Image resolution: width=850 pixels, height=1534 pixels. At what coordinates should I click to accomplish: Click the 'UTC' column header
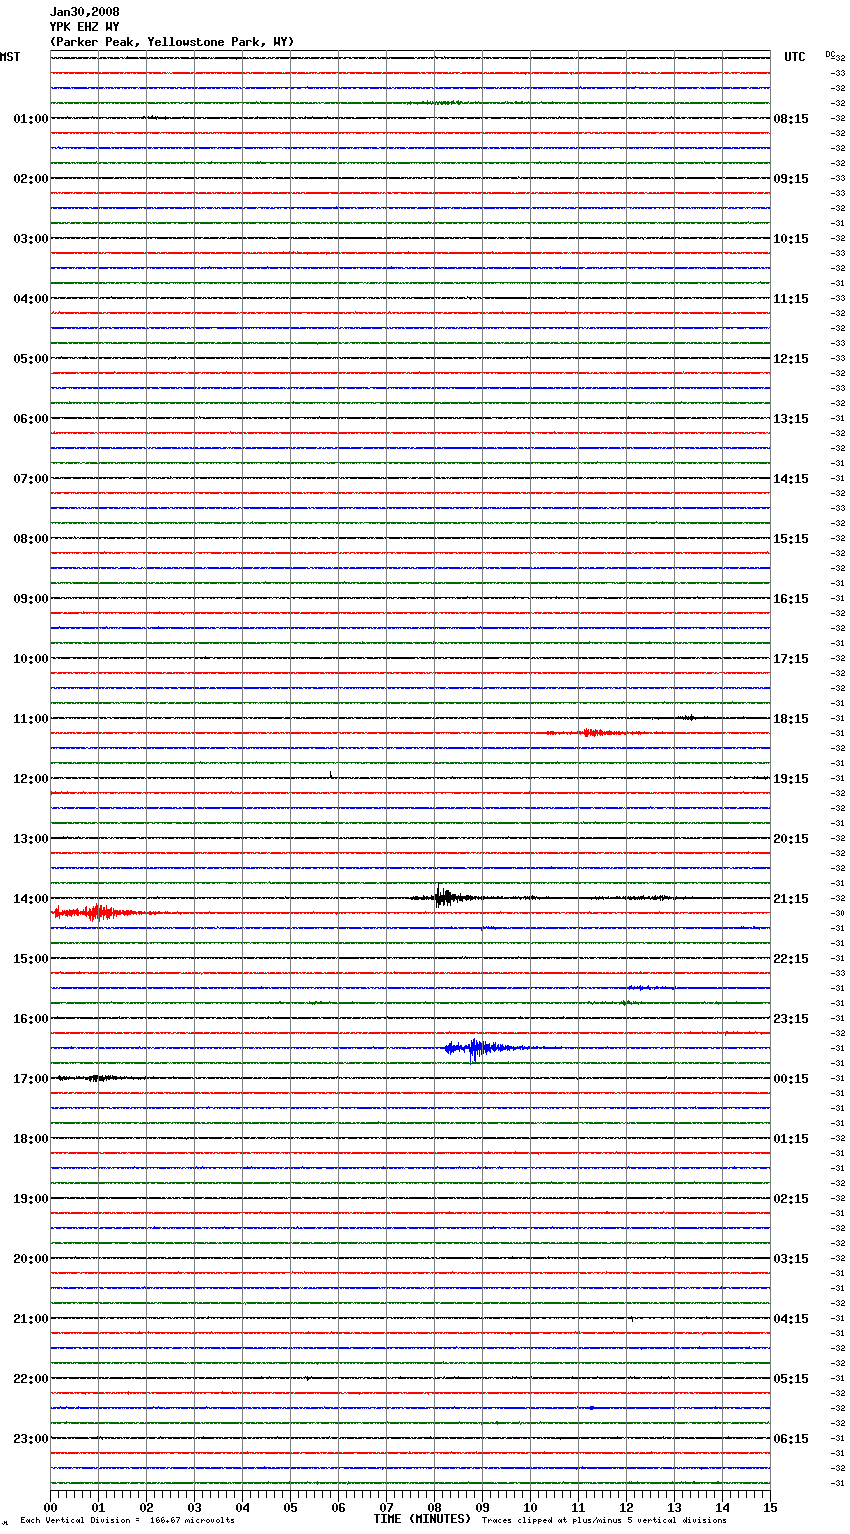(794, 57)
